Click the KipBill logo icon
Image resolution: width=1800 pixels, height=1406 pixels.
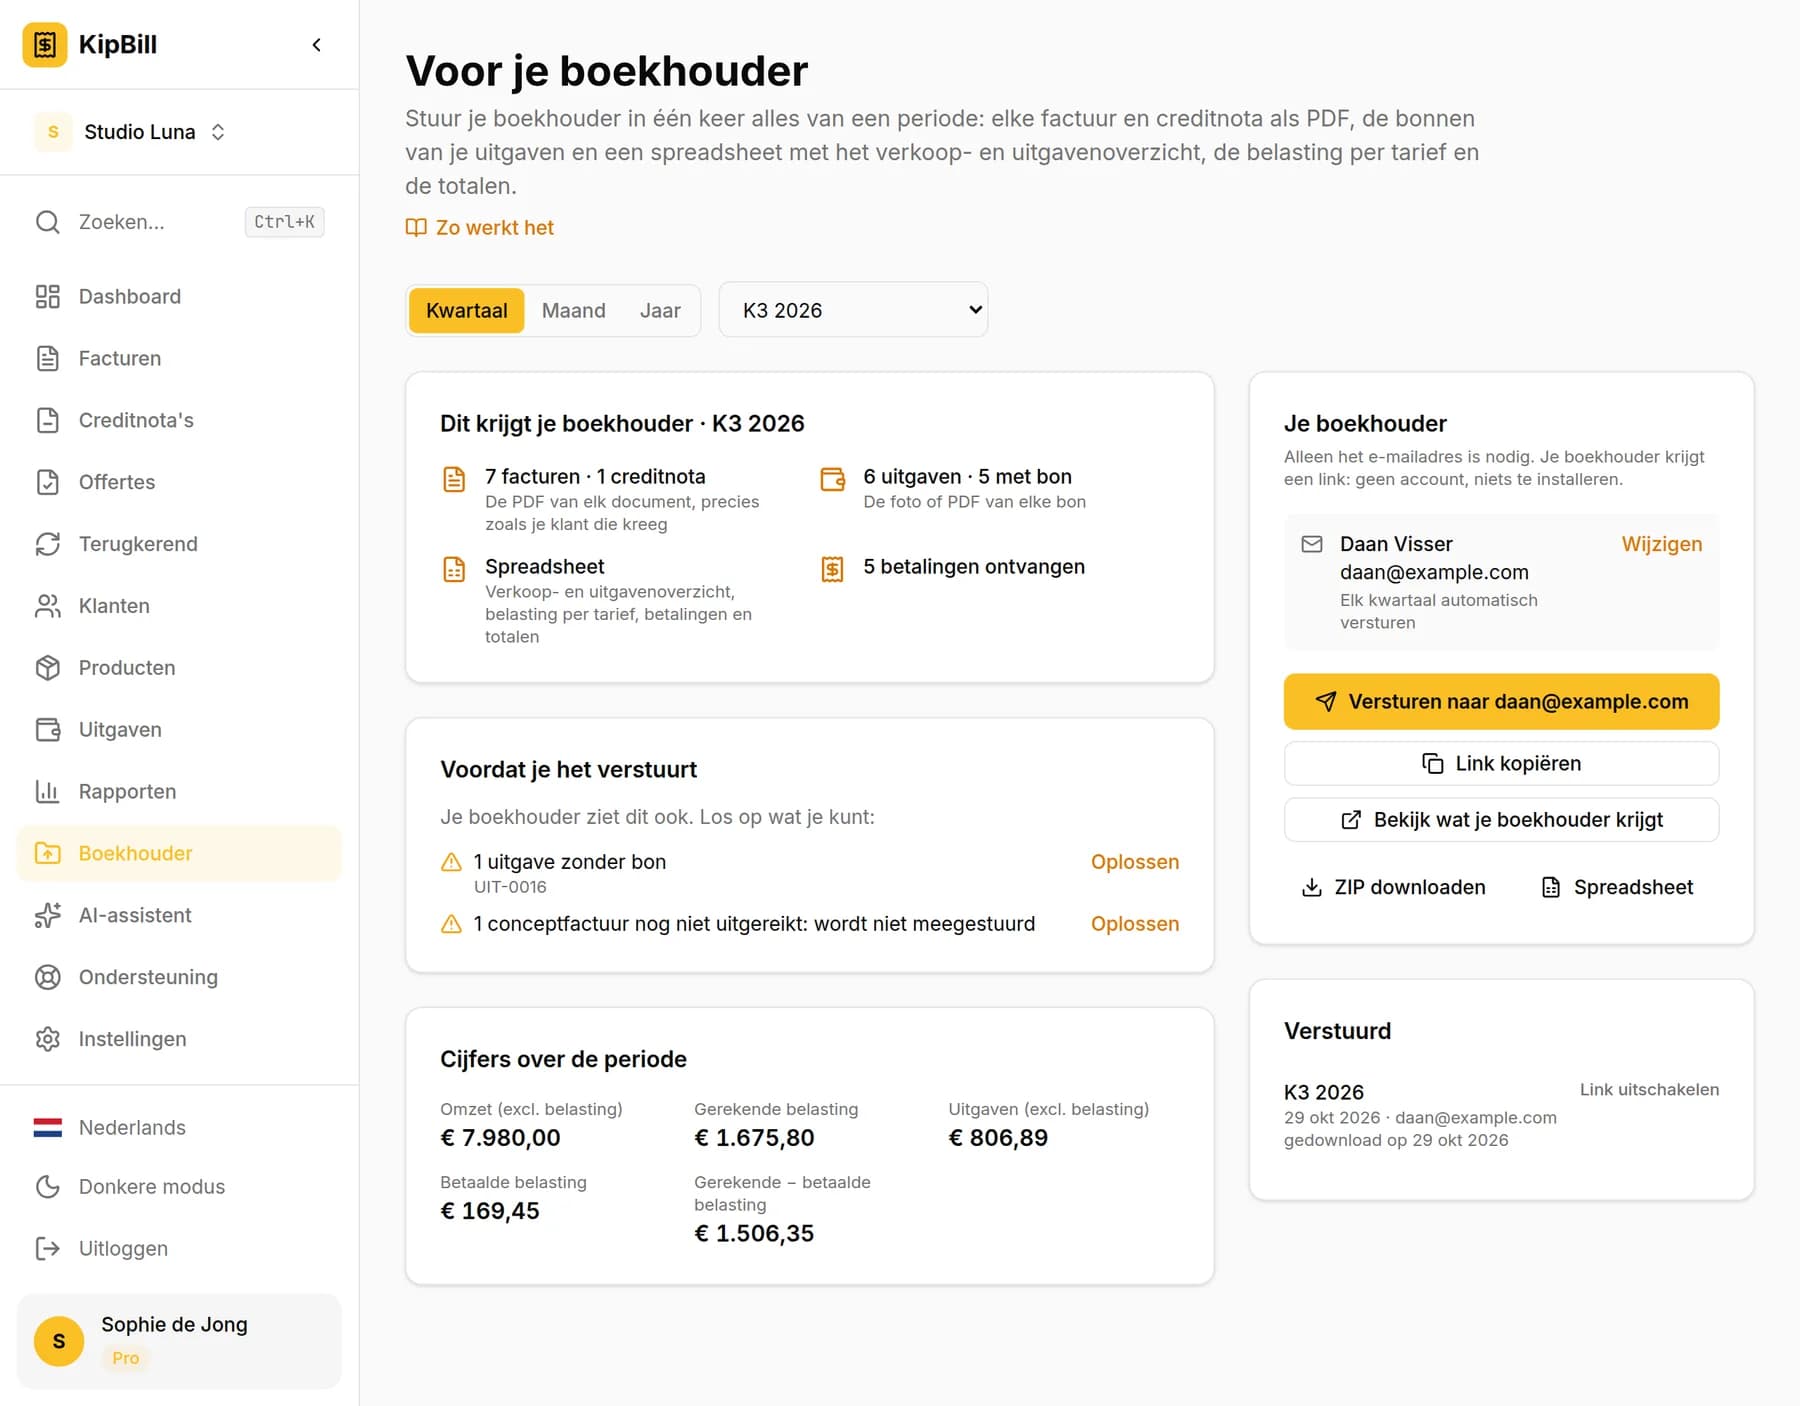coord(45,45)
